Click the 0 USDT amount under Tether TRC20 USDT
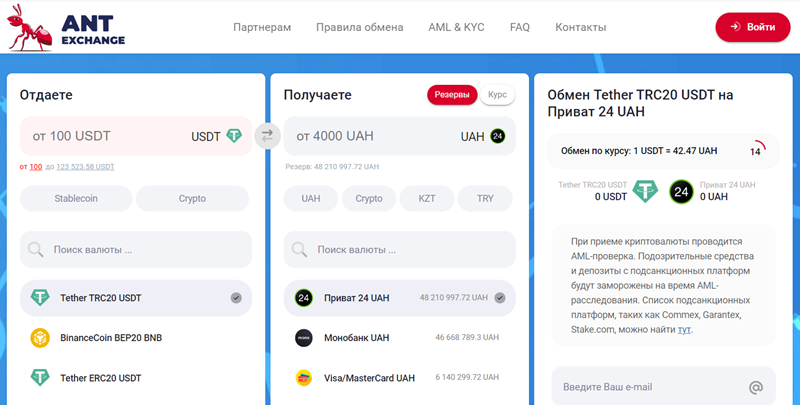The image size is (800, 405). pos(611,197)
